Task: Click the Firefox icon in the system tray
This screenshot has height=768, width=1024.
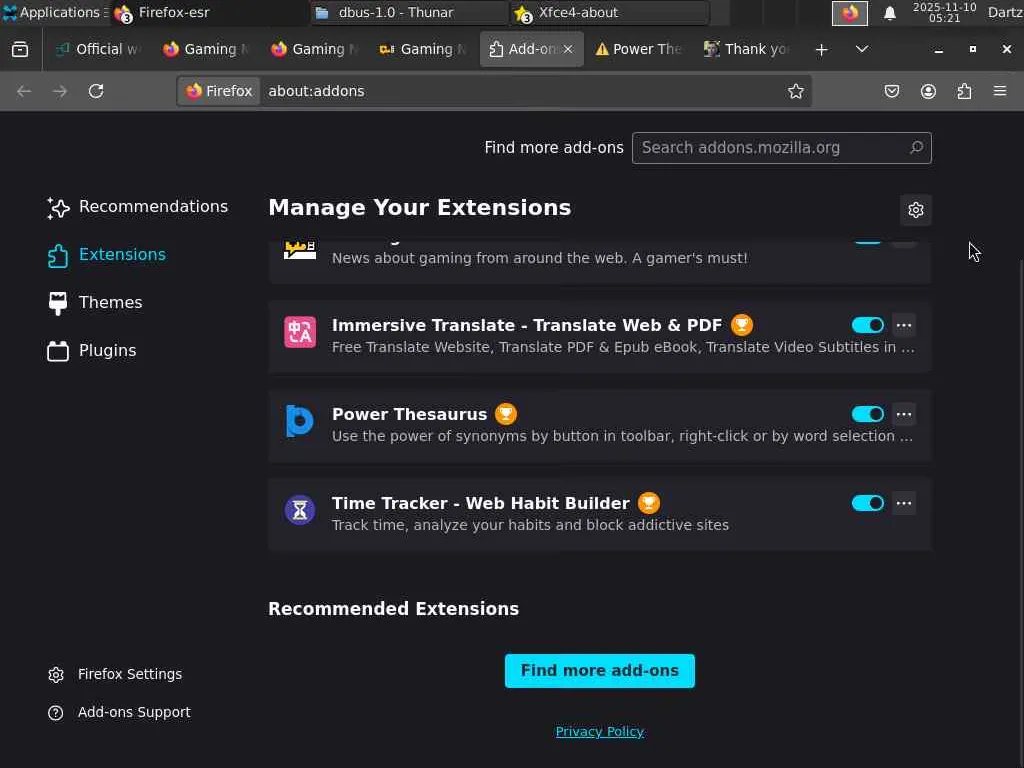Action: tap(850, 13)
